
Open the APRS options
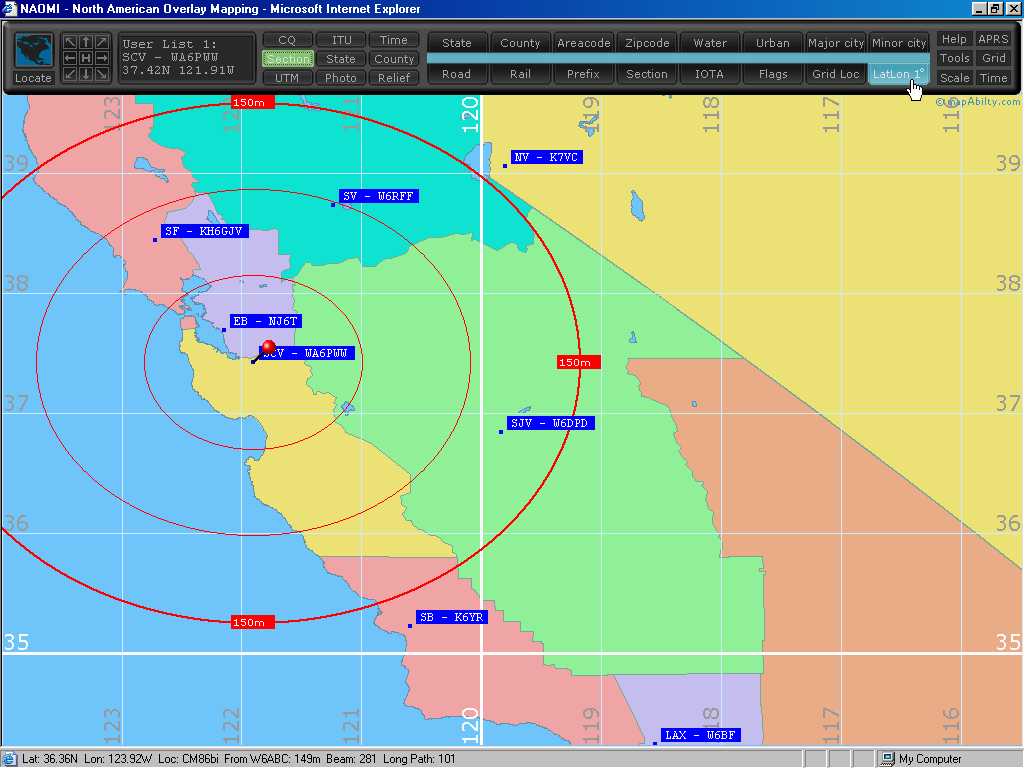click(x=993, y=40)
